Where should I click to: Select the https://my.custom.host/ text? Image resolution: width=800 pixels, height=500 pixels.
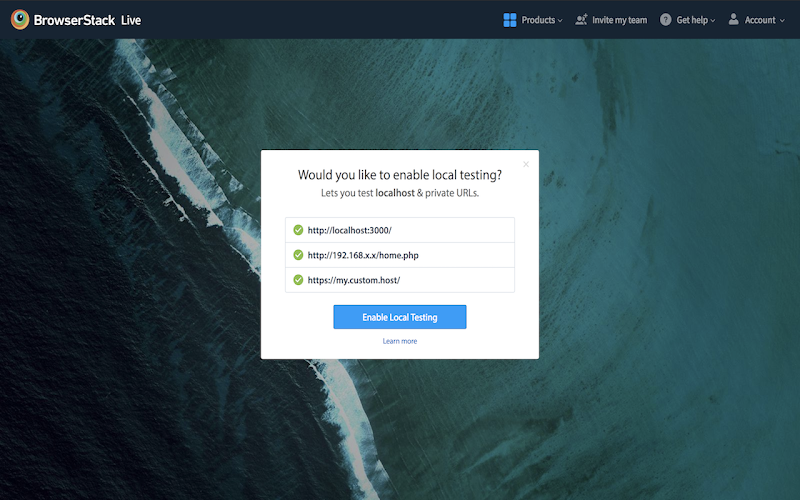pyautogui.click(x=354, y=280)
